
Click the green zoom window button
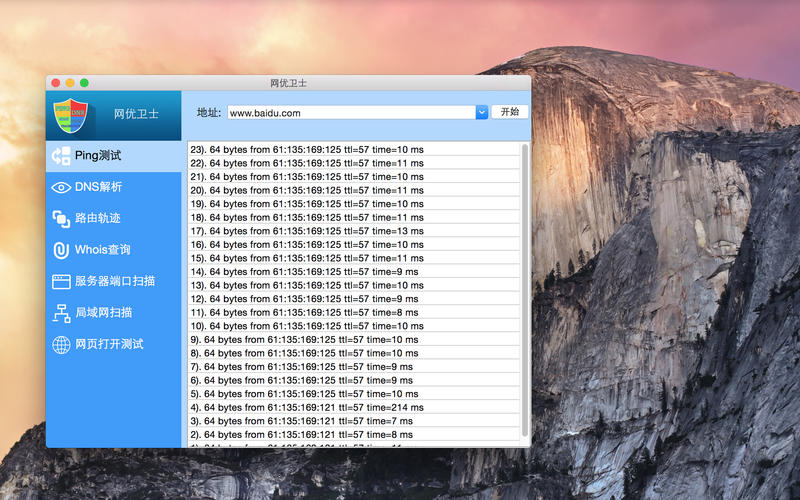(85, 83)
